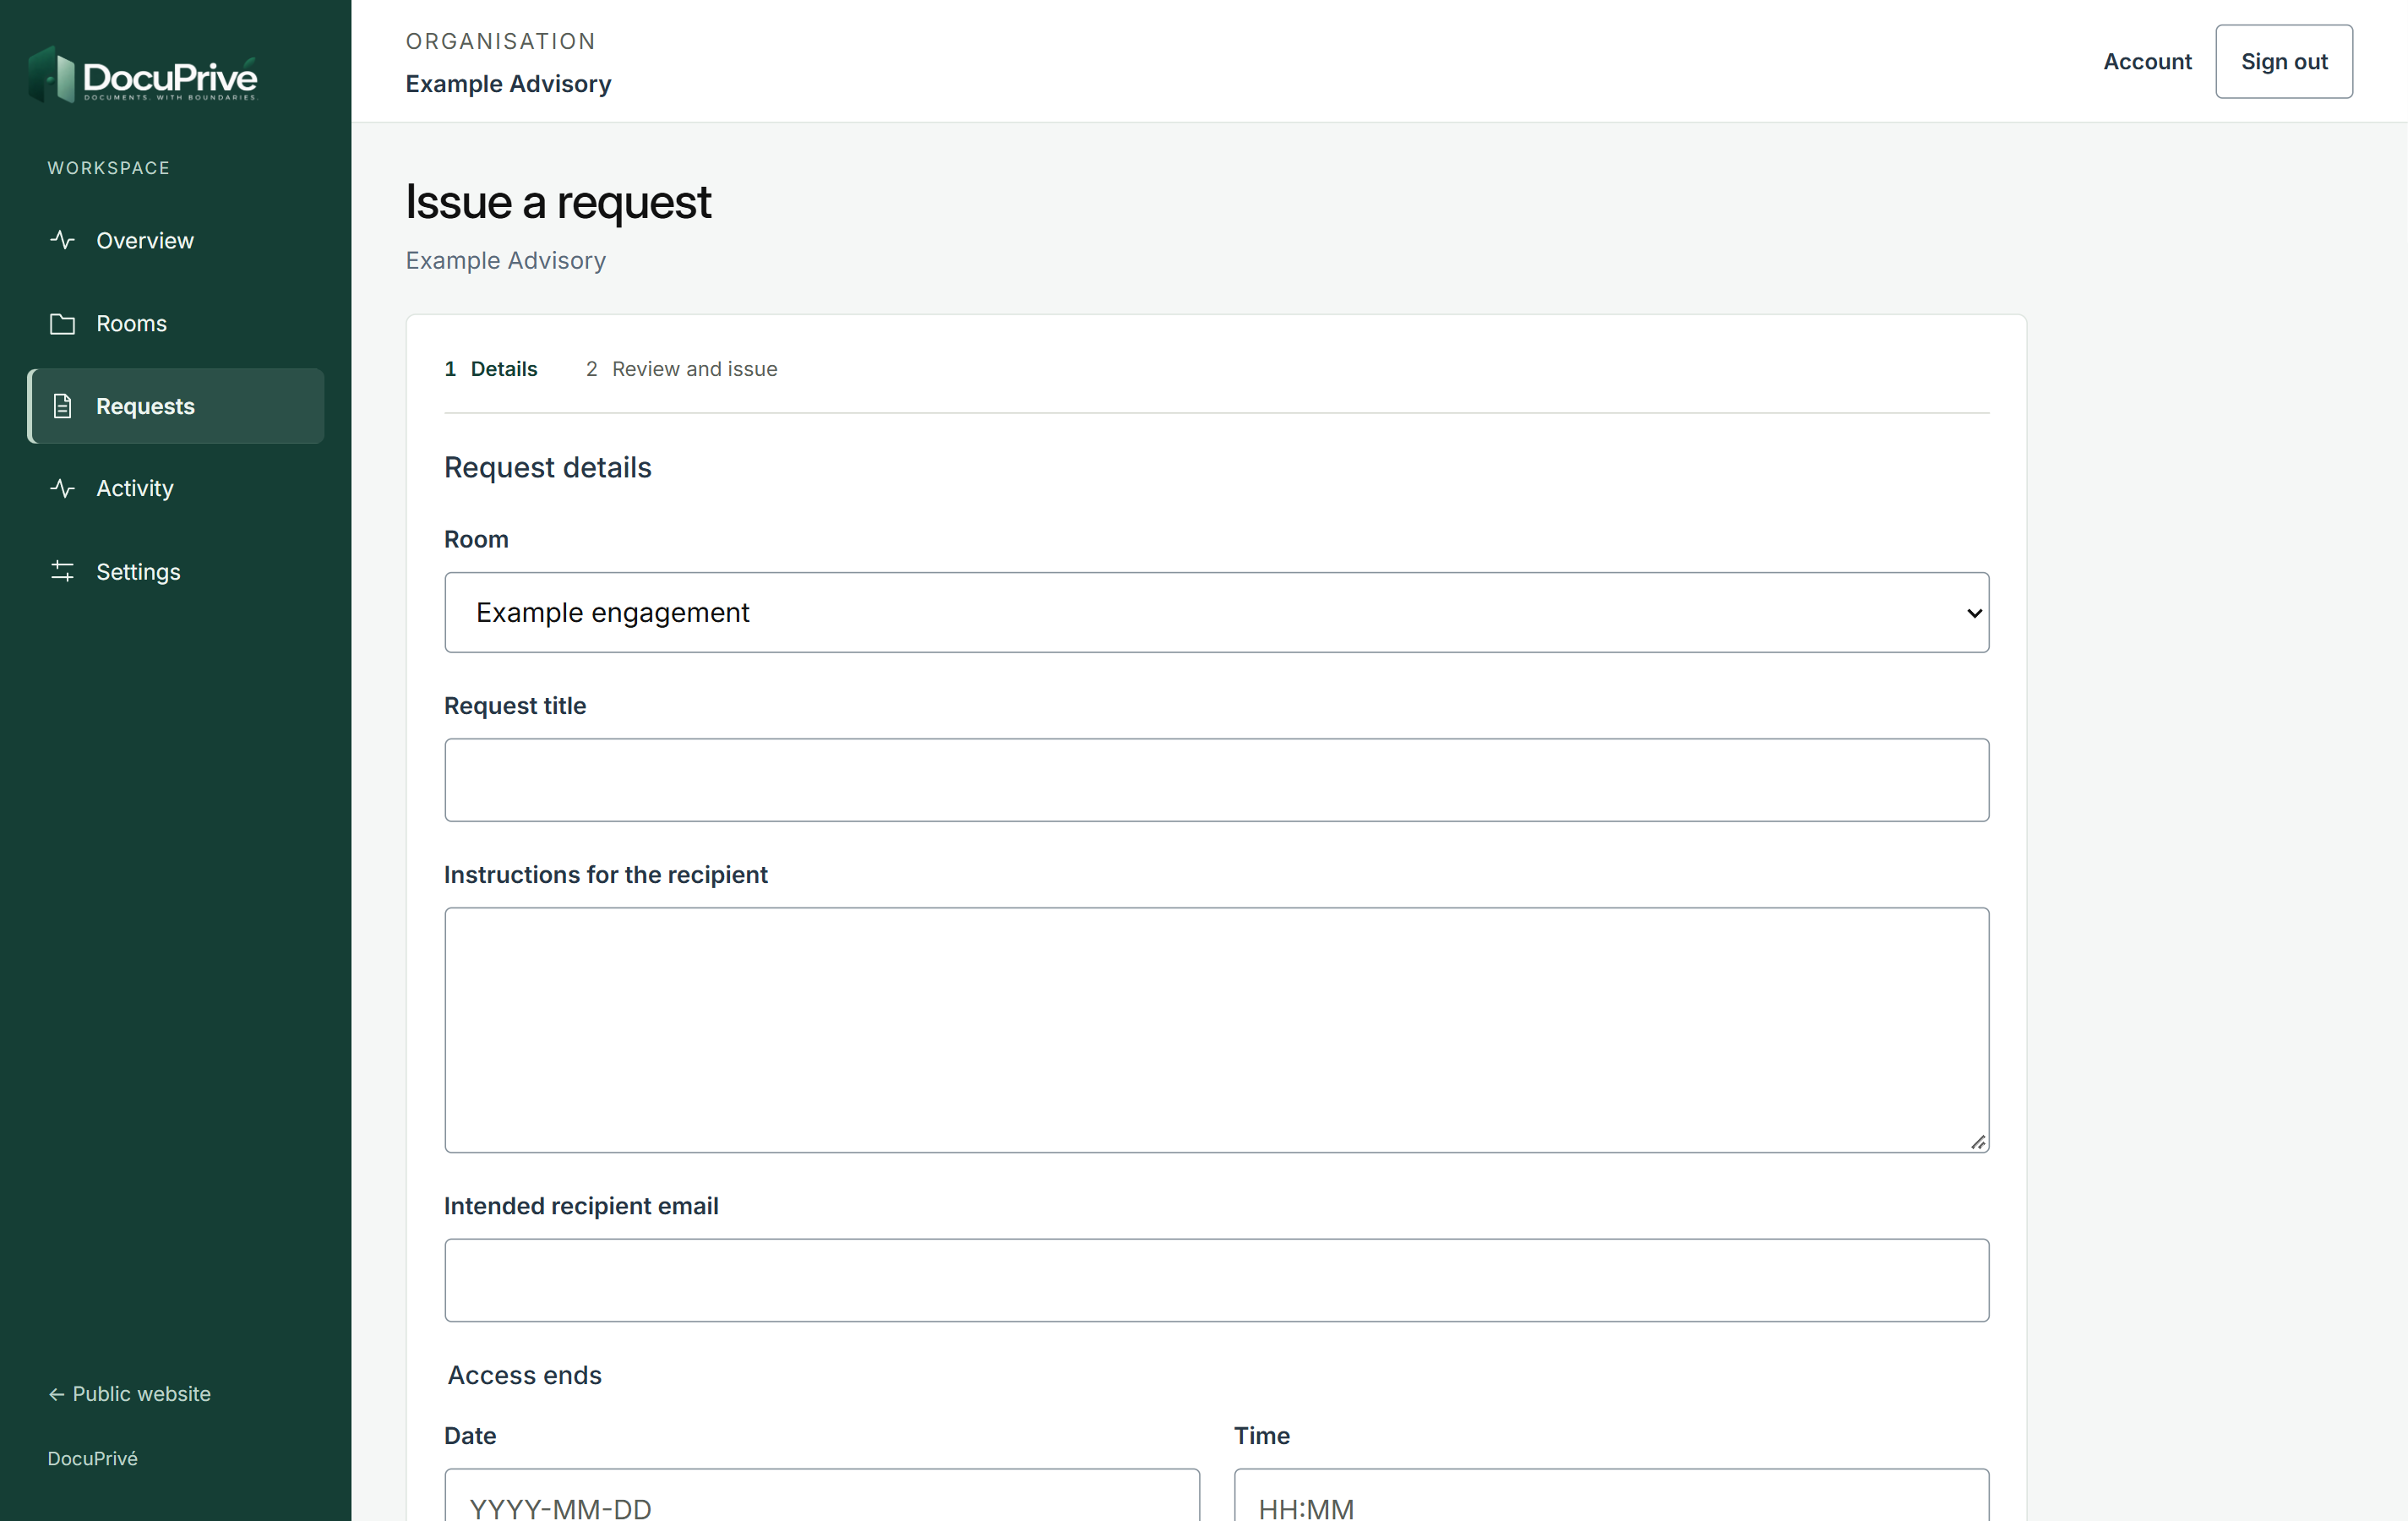Click the Rooms folder icon
This screenshot has height=1521, width=2408.
point(62,323)
